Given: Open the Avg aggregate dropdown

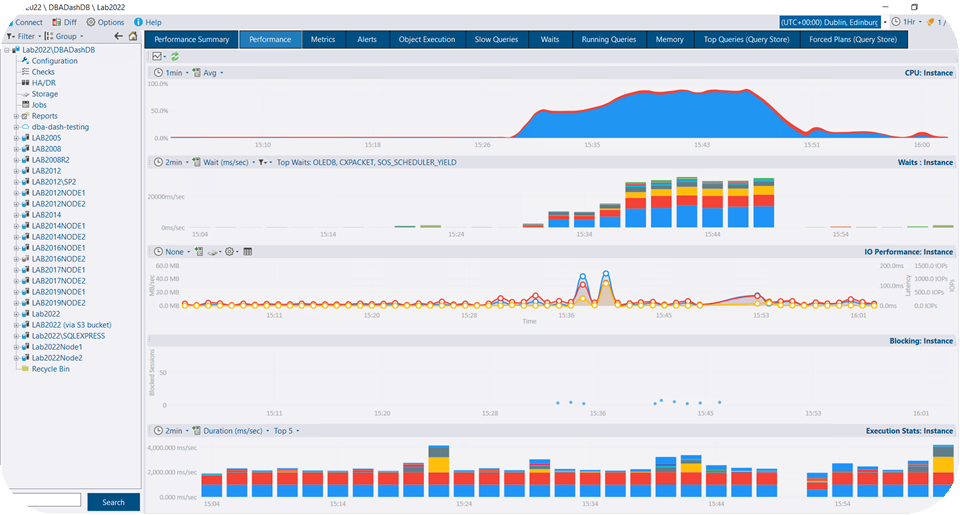Looking at the screenshot, I should click(x=208, y=72).
